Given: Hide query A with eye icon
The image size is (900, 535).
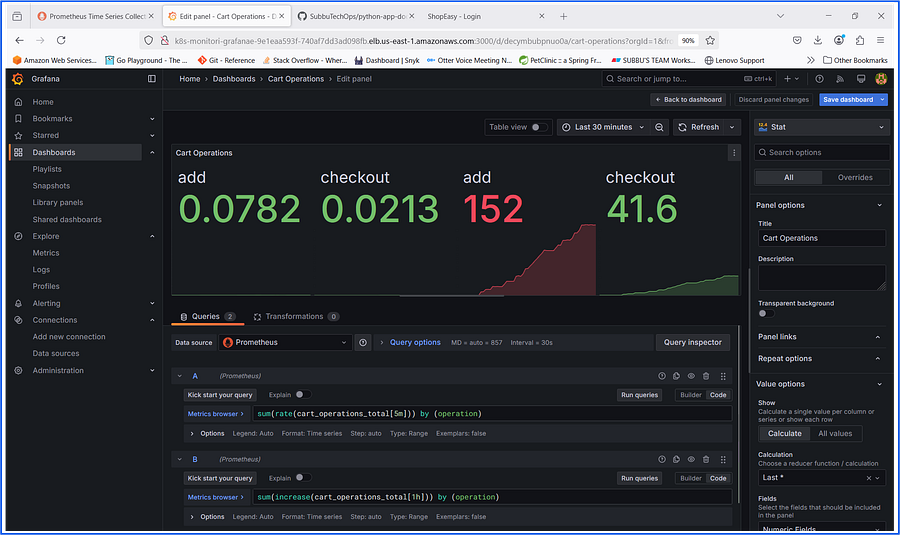Looking at the screenshot, I should 691,376.
